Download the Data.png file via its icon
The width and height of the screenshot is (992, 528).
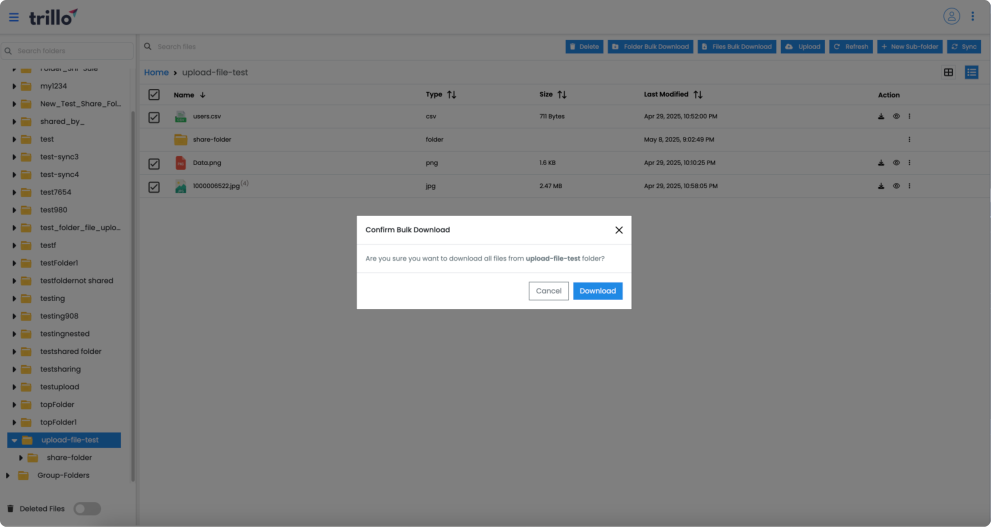pyautogui.click(x=881, y=163)
